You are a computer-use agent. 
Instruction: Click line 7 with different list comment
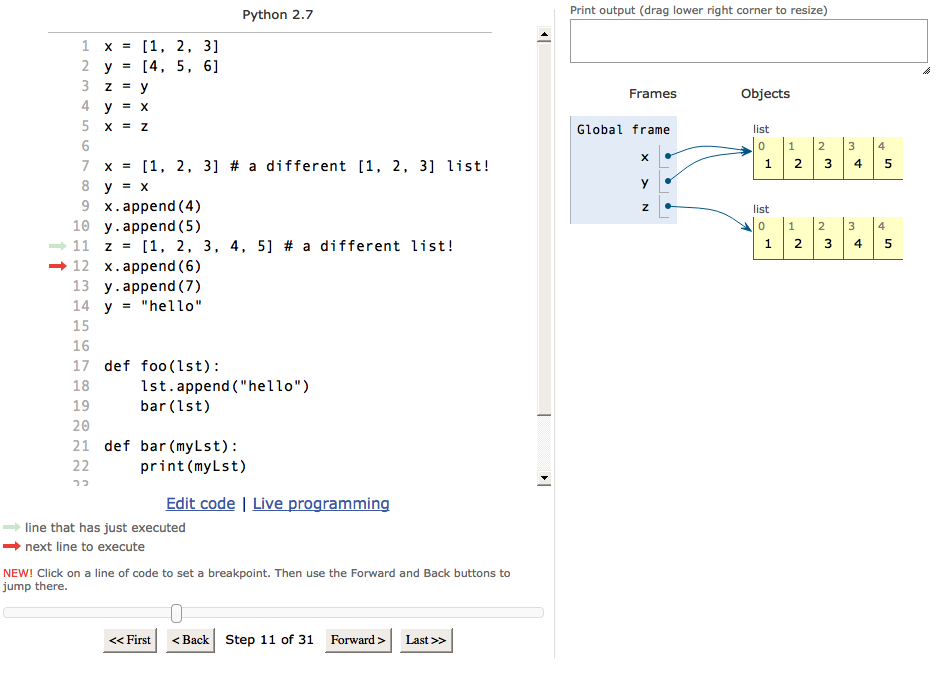(297, 166)
